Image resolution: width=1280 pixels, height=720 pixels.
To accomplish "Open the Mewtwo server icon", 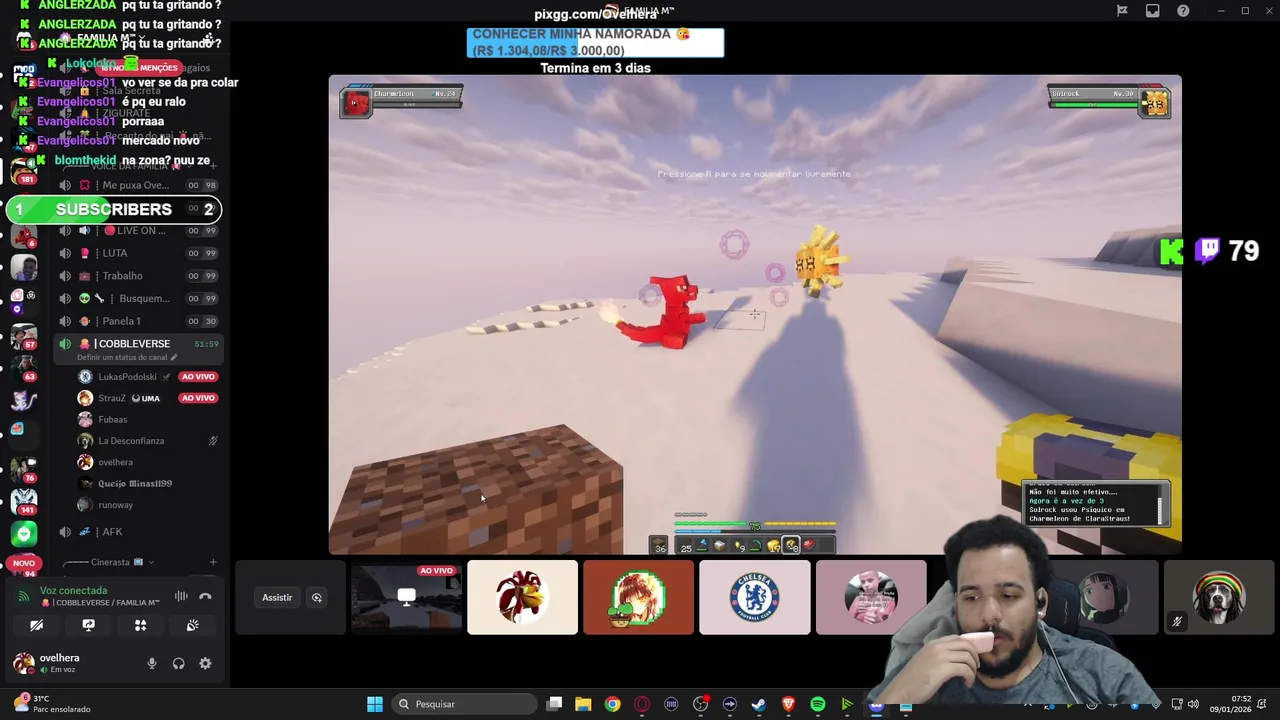I will [x=24, y=400].
